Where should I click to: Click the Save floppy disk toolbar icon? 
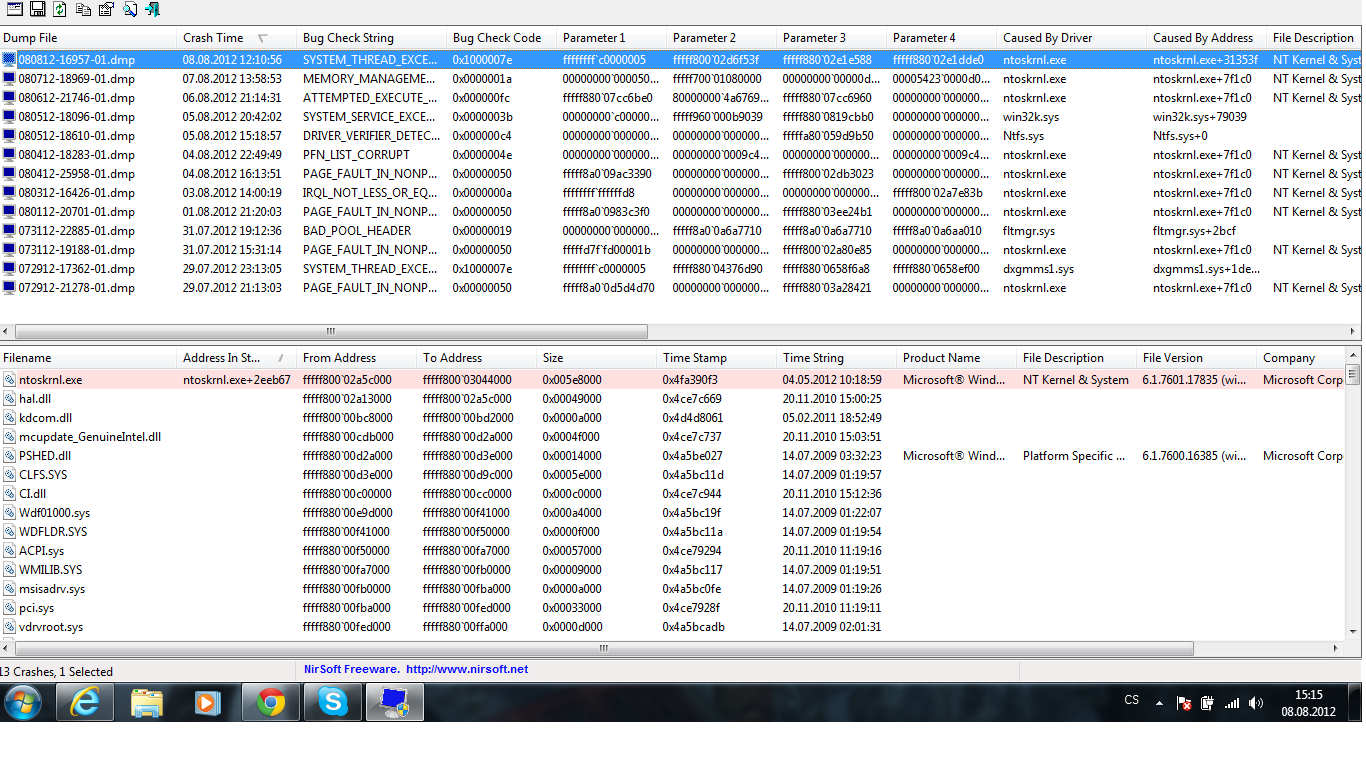37,9
